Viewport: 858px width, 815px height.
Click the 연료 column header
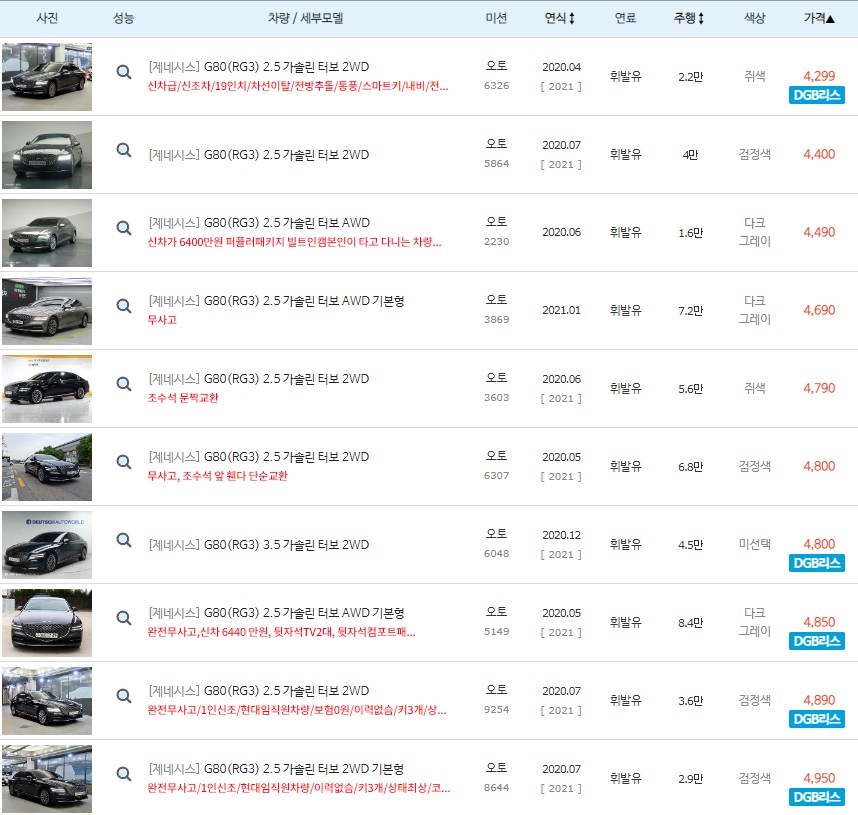click(625, 18)
